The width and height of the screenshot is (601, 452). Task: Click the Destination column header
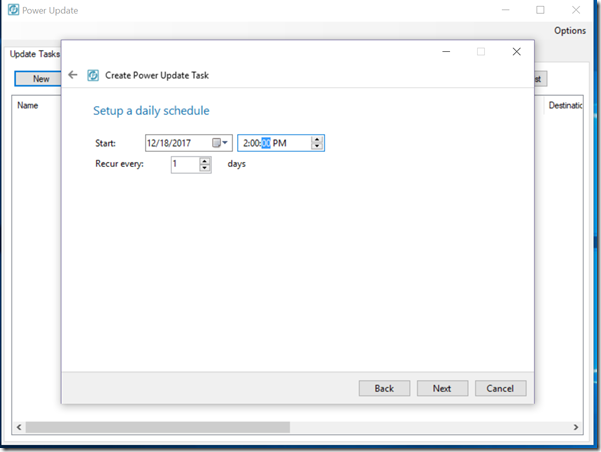point(565,105)
